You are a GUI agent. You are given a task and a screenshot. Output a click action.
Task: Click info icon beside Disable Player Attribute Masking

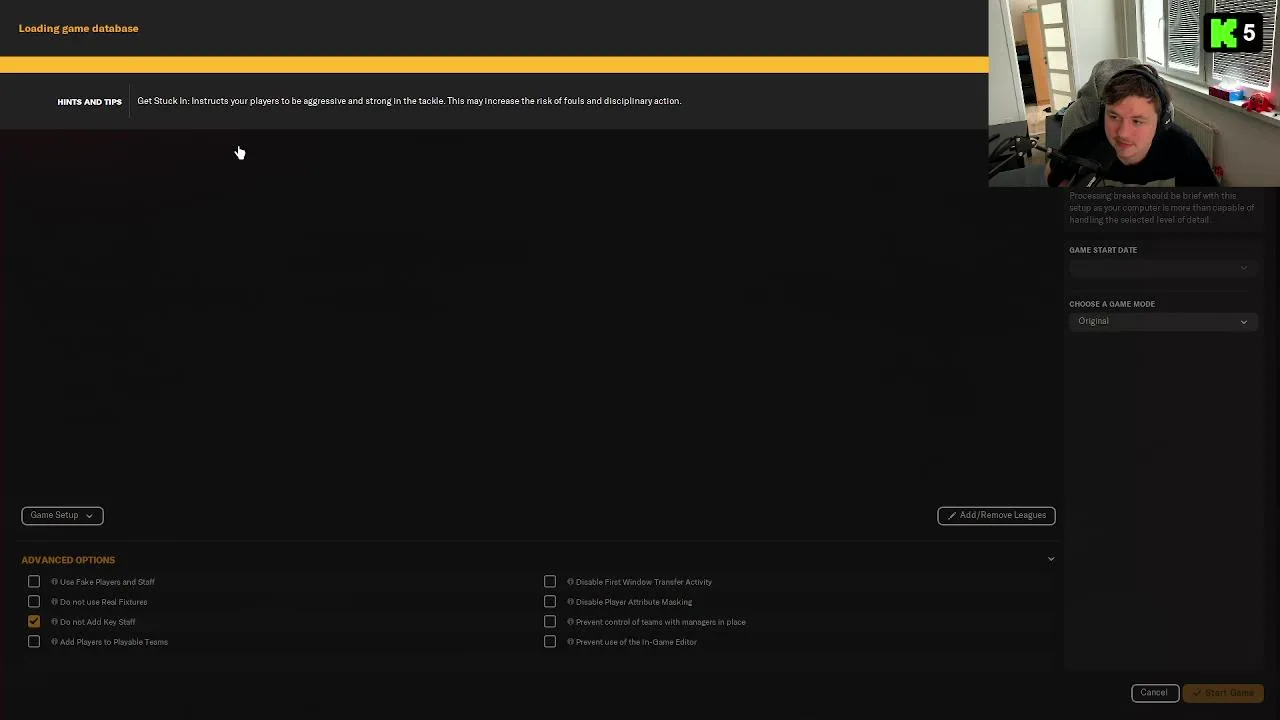point(570,602)
